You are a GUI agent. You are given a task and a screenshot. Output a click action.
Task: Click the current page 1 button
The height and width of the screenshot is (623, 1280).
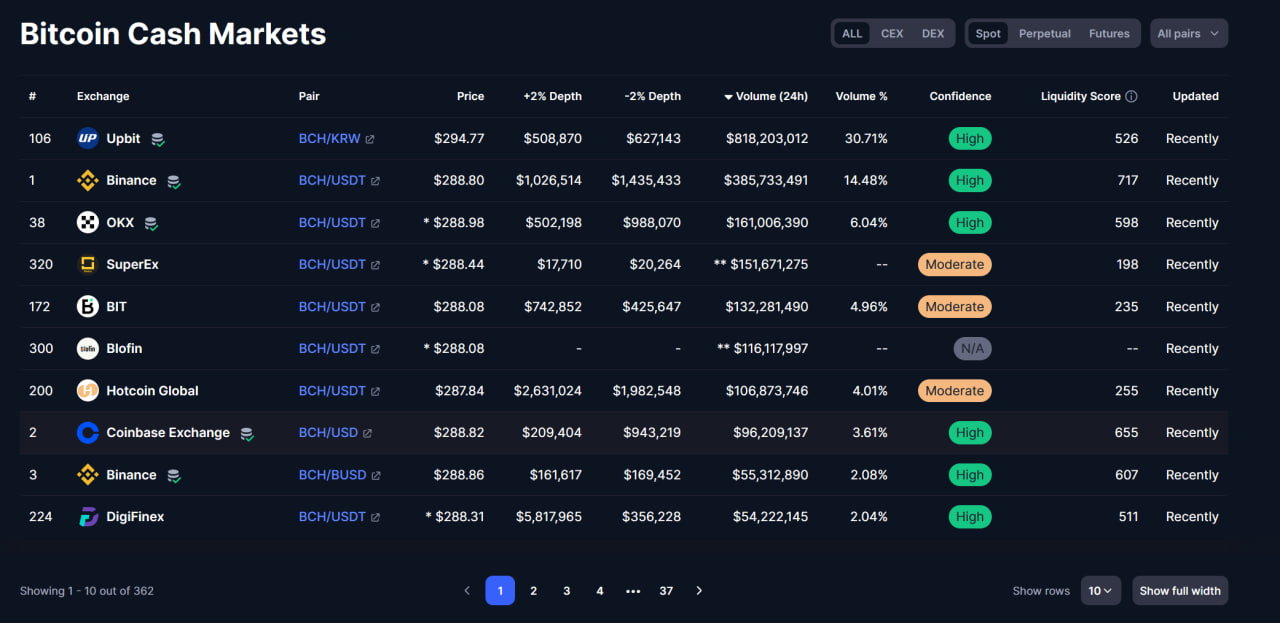click(x=500, y=591)
